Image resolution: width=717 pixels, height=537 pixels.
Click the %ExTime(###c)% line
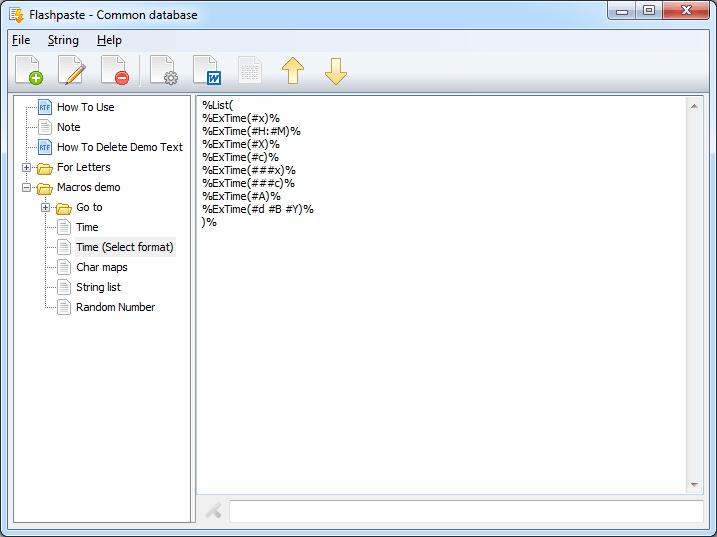(x=248, y=183)
